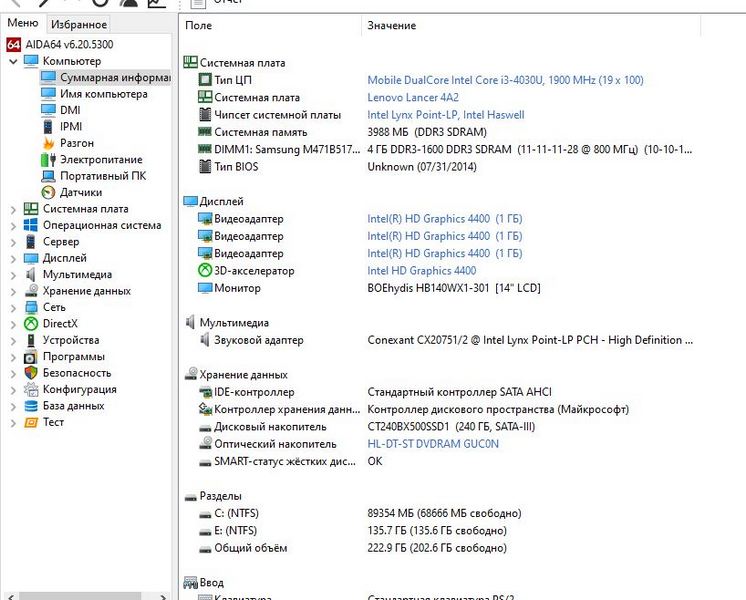The height and width of the screenshot is (600, 746).
Task: Click the Безопасность shield icon
Action: tap(31, 373)
